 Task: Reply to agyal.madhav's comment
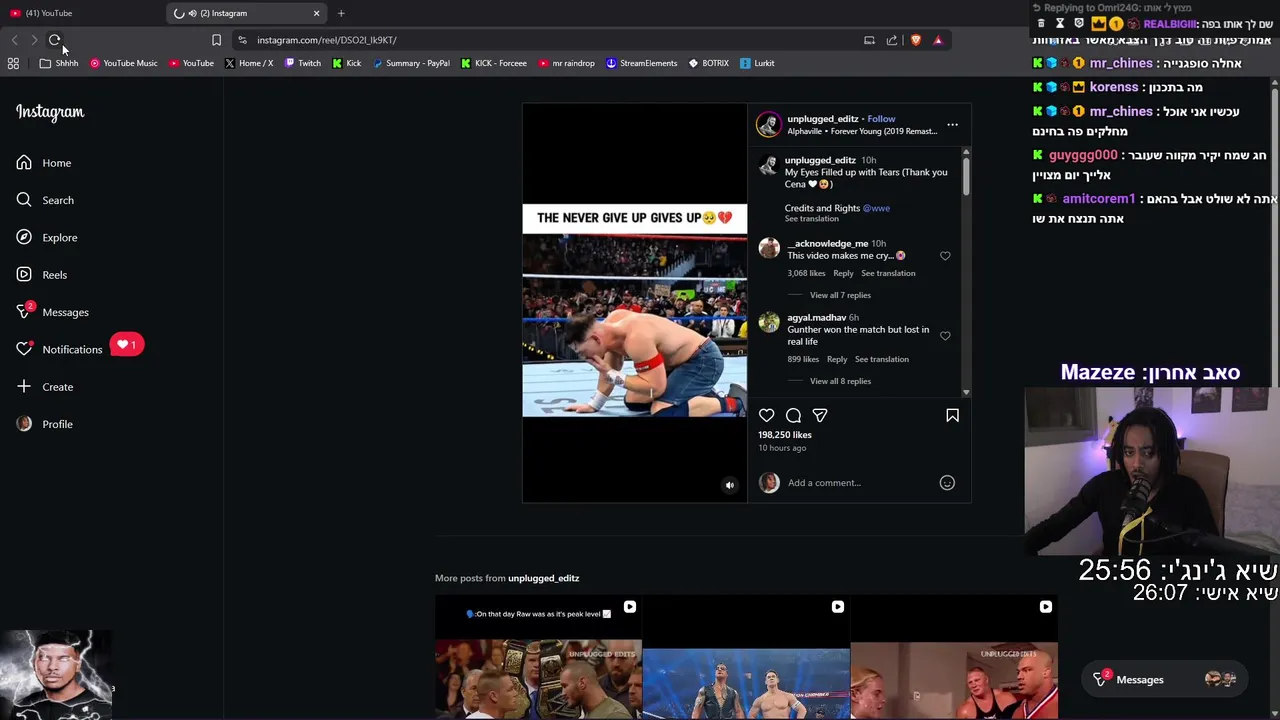tap(837, 359)
